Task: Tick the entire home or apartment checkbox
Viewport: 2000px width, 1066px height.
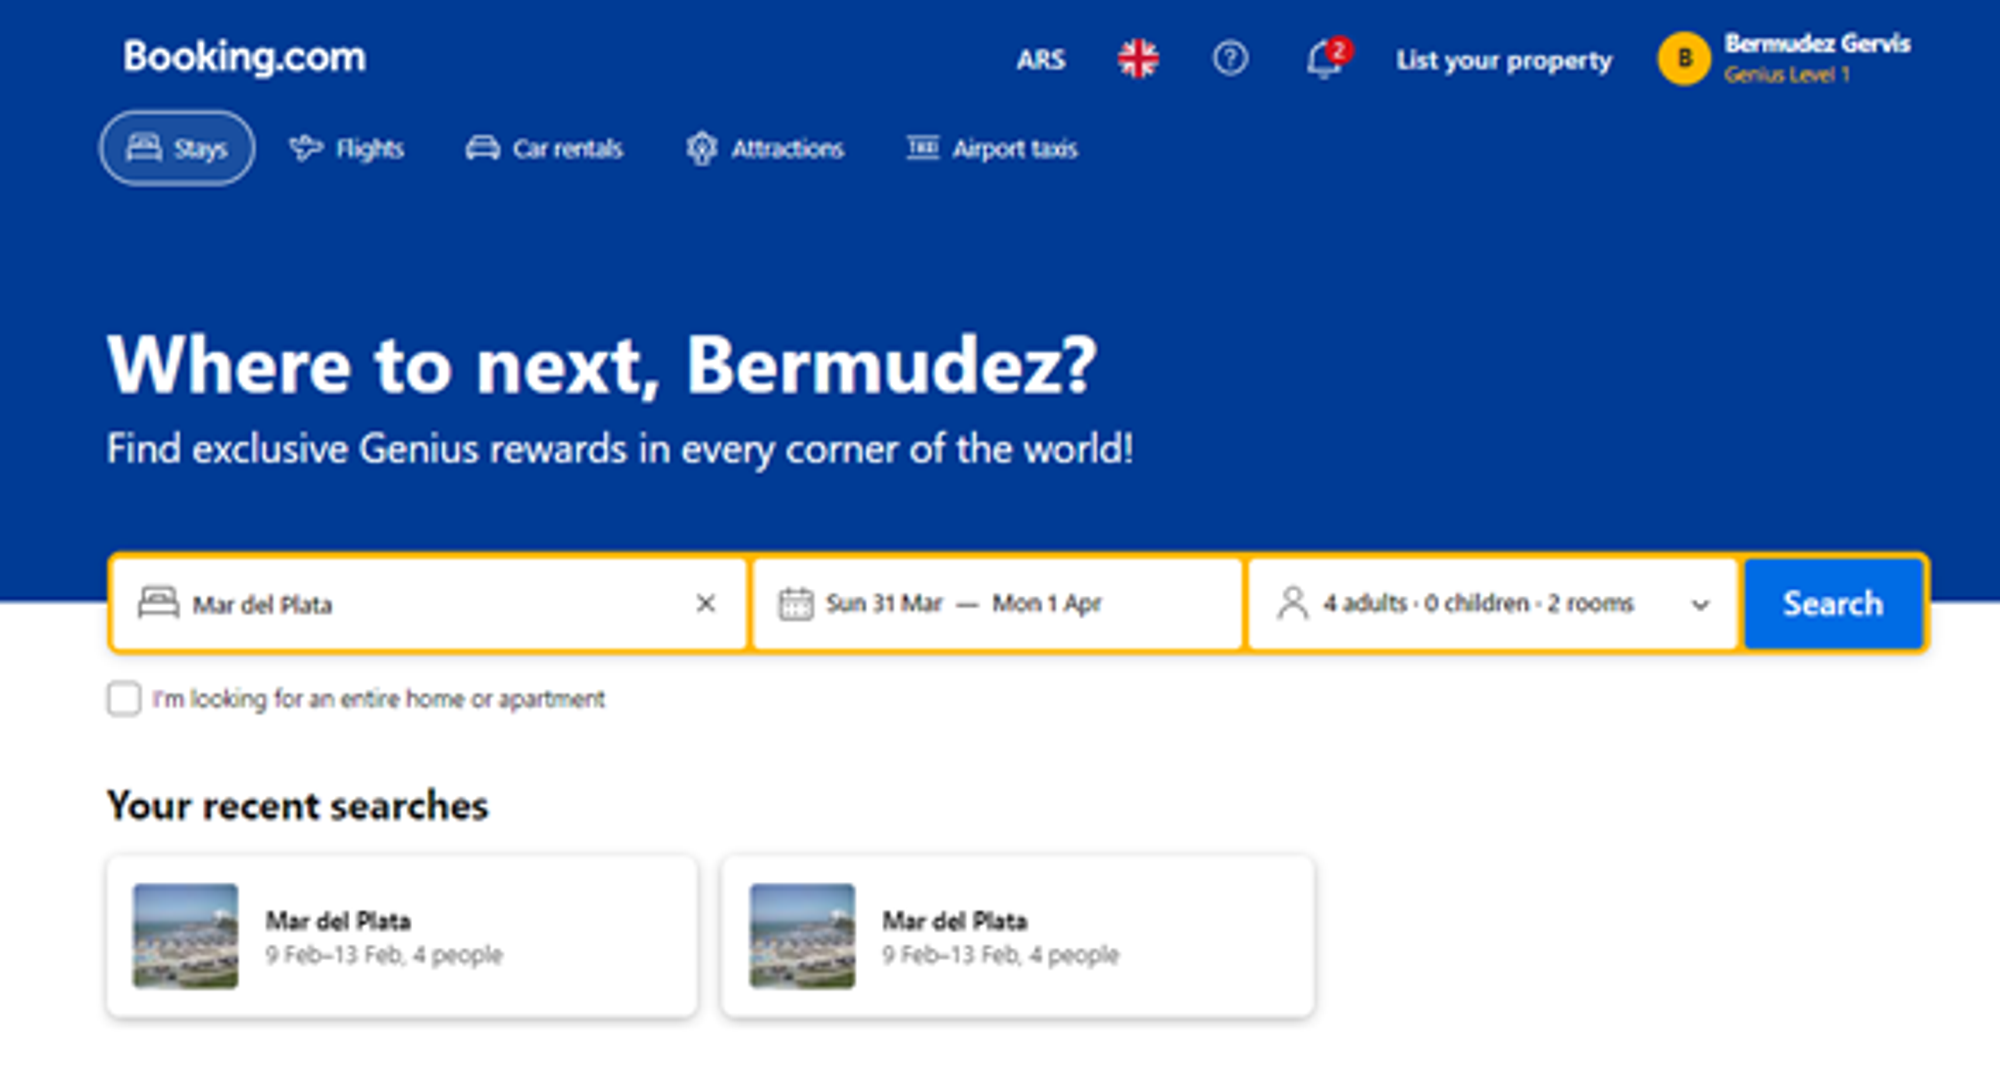Action: [x=124, y=698]
